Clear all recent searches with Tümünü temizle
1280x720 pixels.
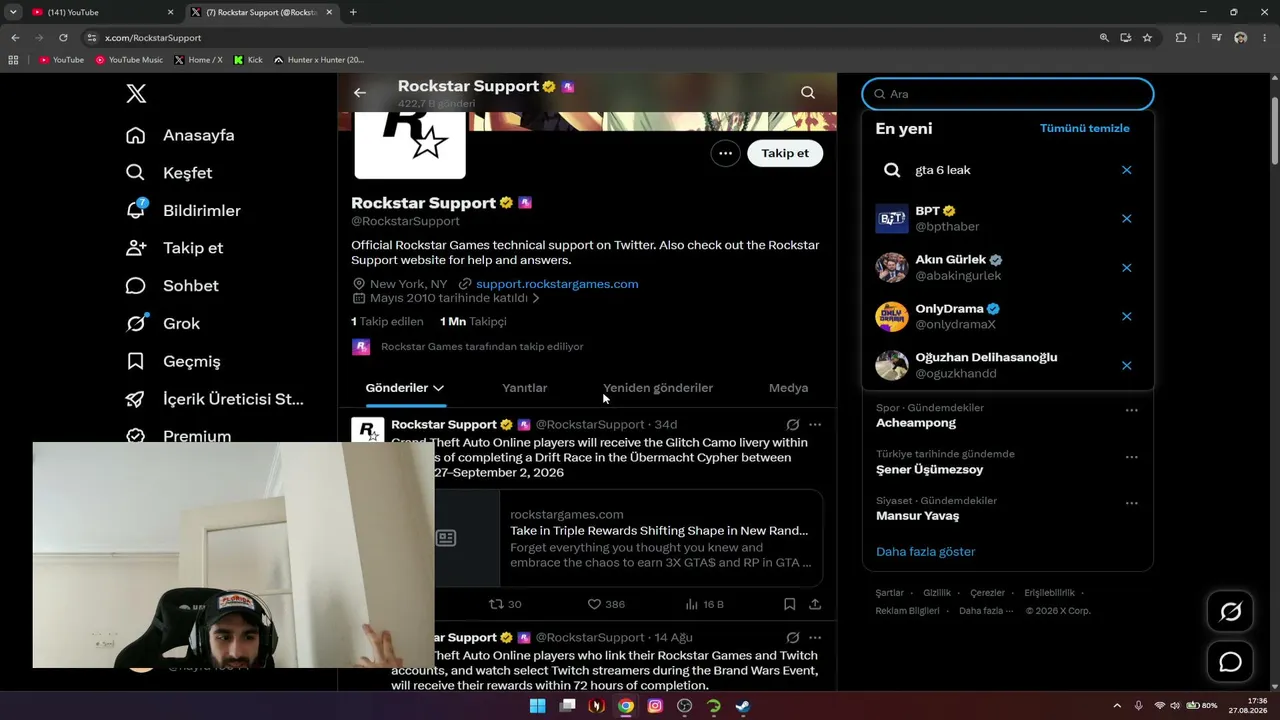pos(1084,128)
